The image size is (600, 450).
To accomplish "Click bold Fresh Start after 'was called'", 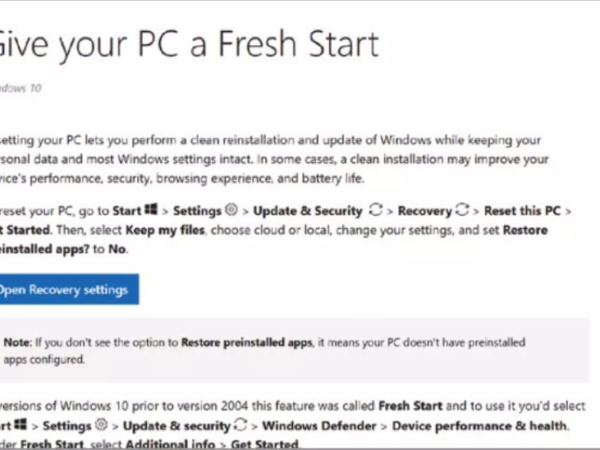I will click(413, 408).
